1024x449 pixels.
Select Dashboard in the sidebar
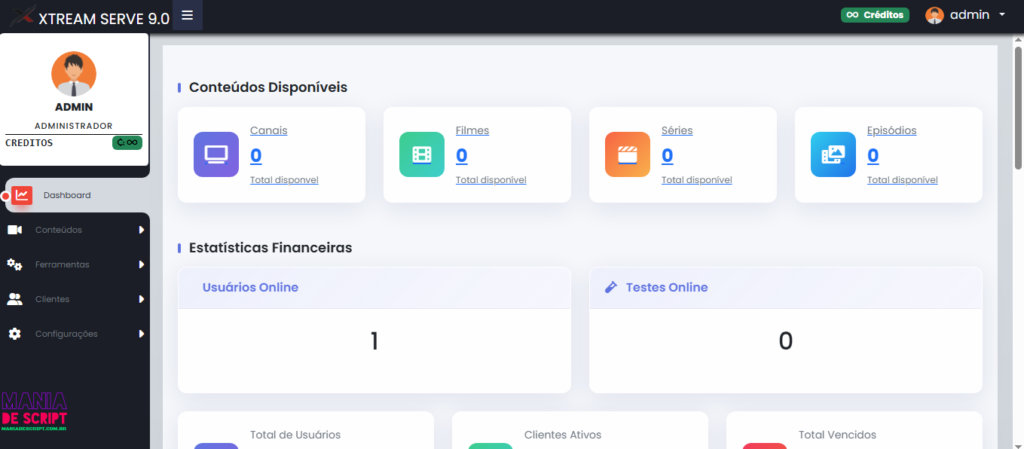[x=67, y=195]
